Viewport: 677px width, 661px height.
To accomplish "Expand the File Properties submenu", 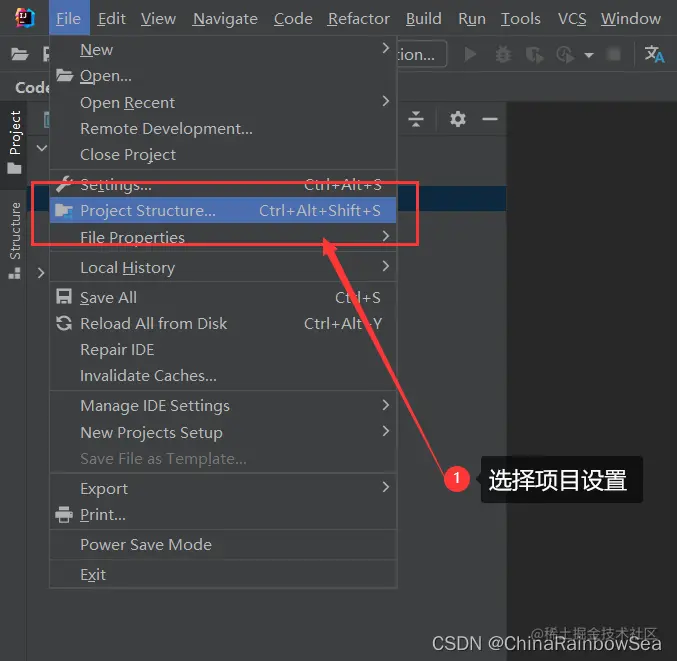I will click(223, 237).
